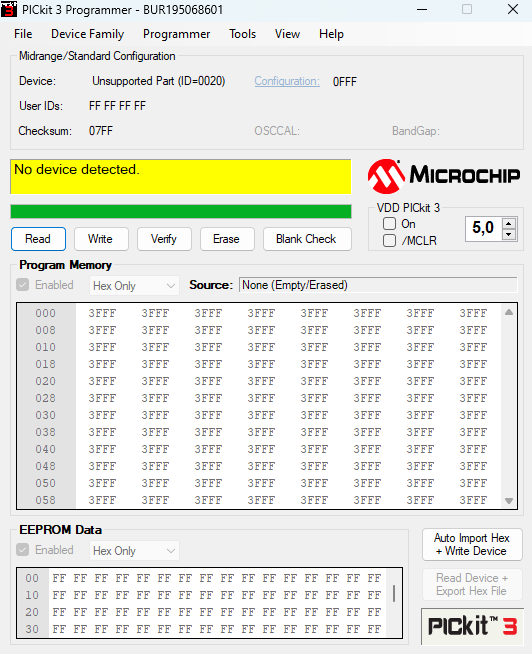Image resolution: width=532 pixels, height=654 pixels.
Task: Select first 3FFF cell in row 000
Action: click(x=102, y=313)
